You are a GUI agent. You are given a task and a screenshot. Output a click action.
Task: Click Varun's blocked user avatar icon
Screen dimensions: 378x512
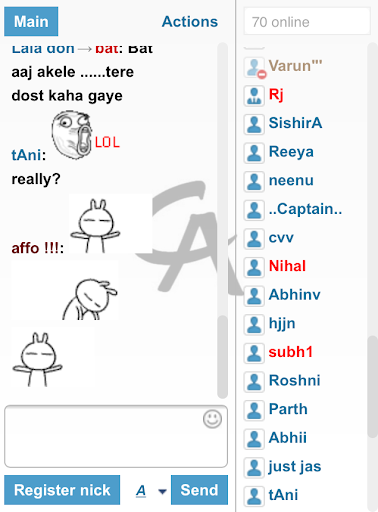tap(255, 68)
